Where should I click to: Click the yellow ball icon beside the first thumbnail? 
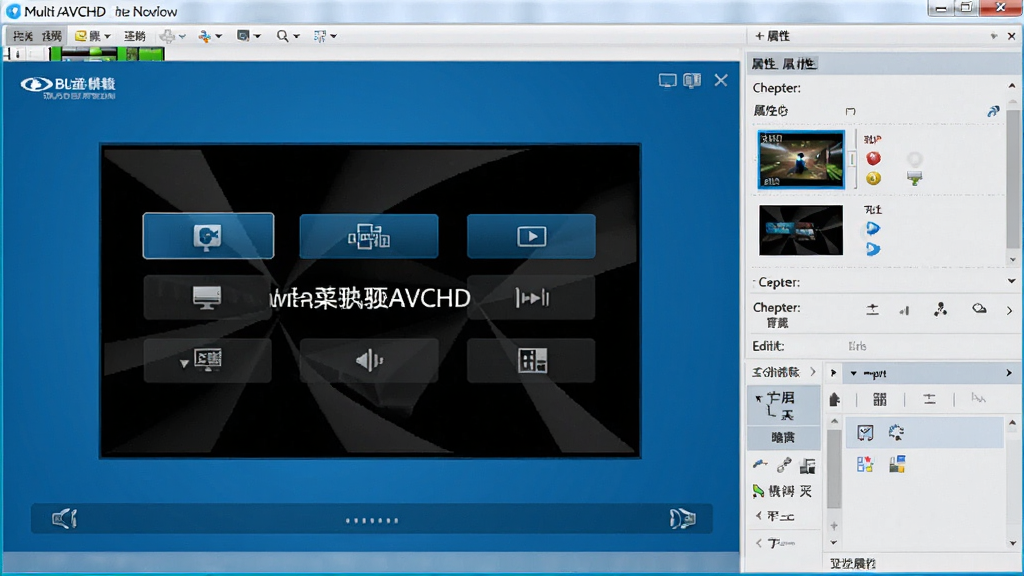click(x=873, y=178)
